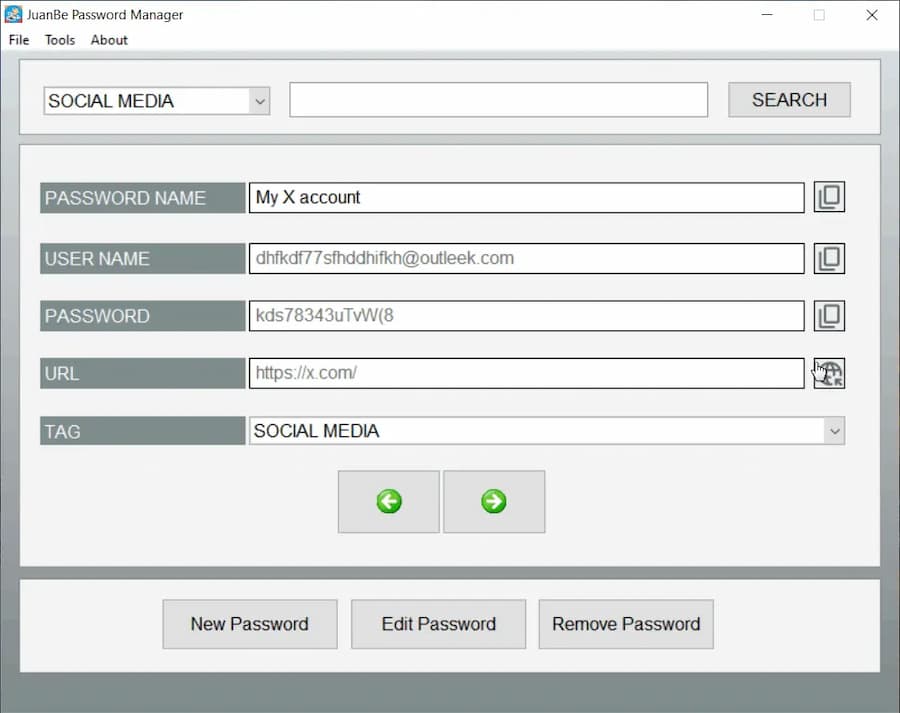The image size is (900, 713).
Task: Click the user name email field
Action: [526, 258]
